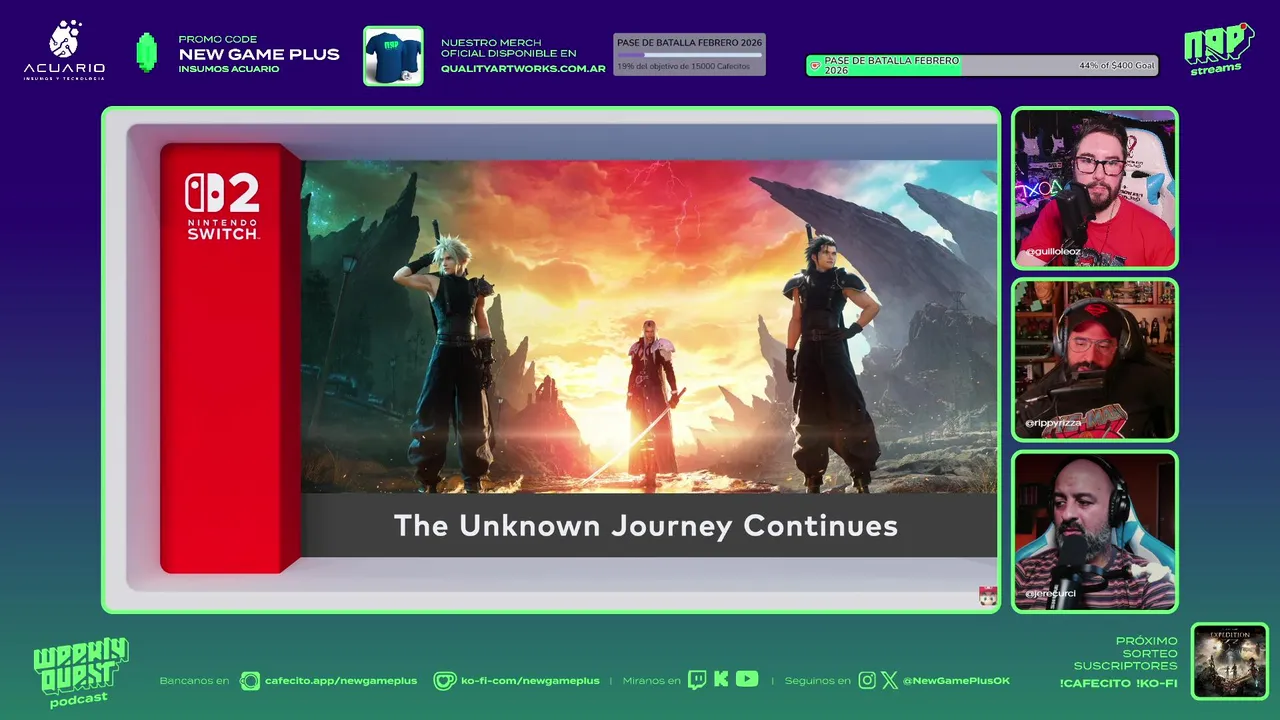Click the small Mario icon in video corner
The image size is (1280, 720).
click(988, 596)
